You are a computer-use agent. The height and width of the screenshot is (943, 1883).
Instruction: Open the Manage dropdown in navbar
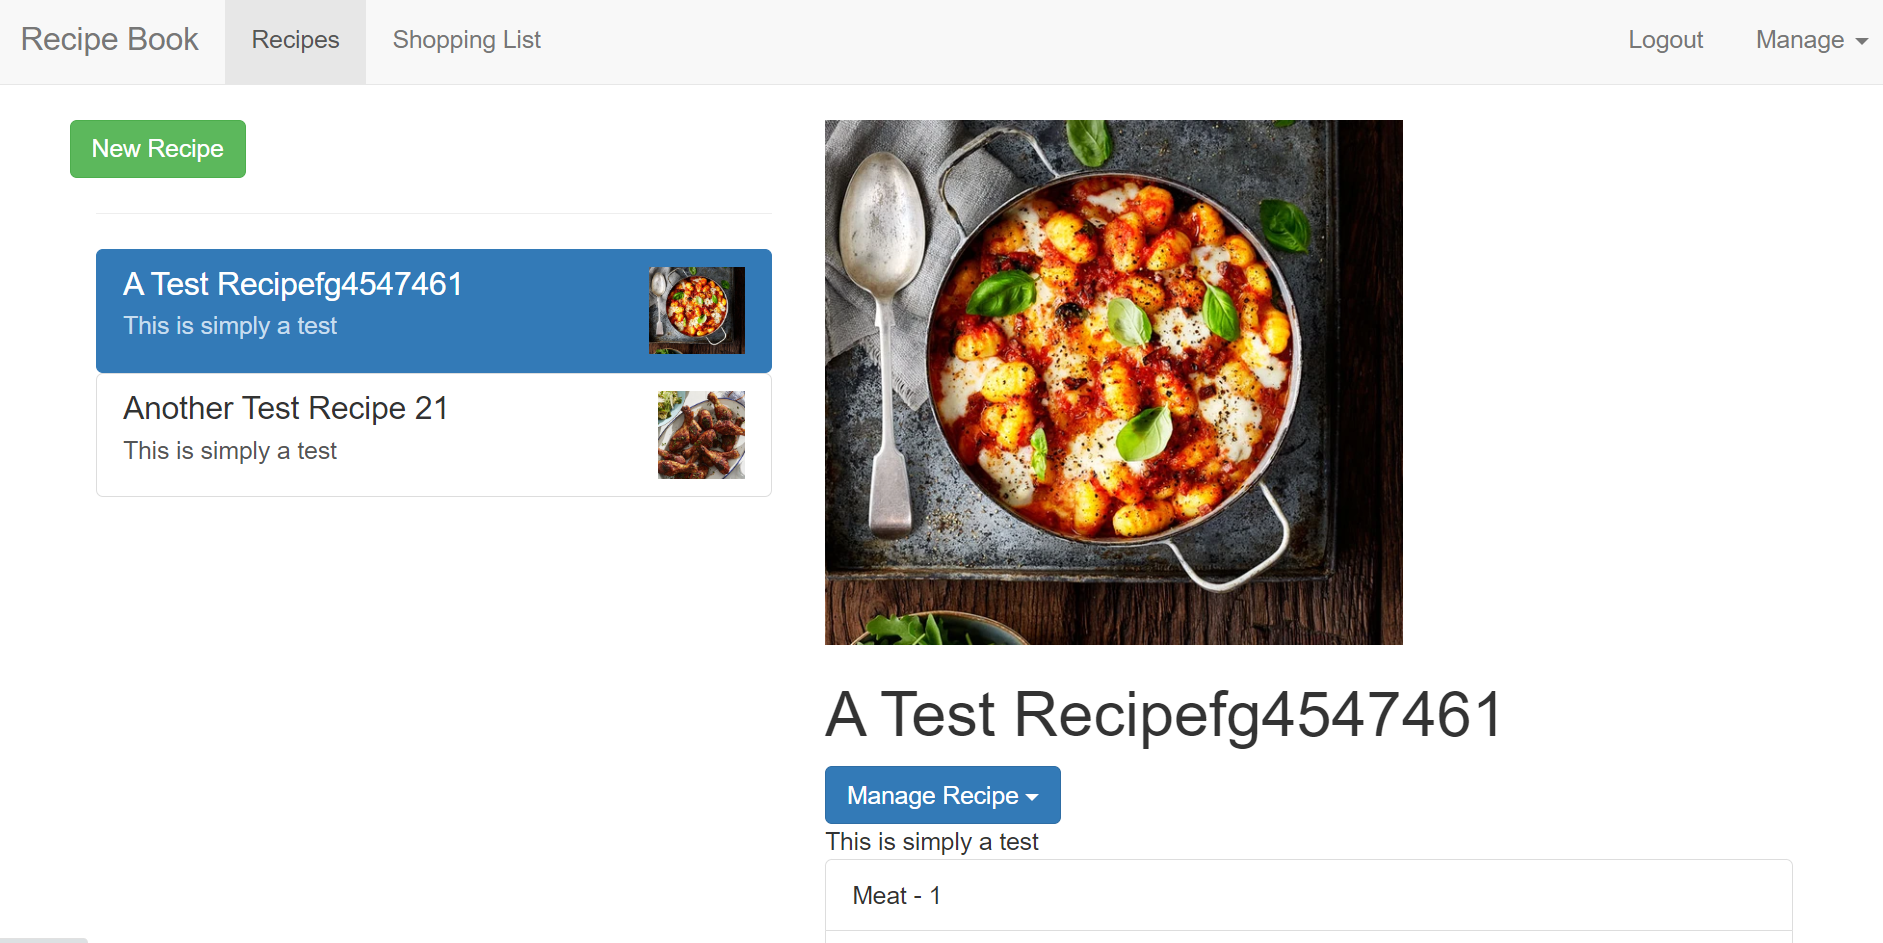pos(1800,40)
